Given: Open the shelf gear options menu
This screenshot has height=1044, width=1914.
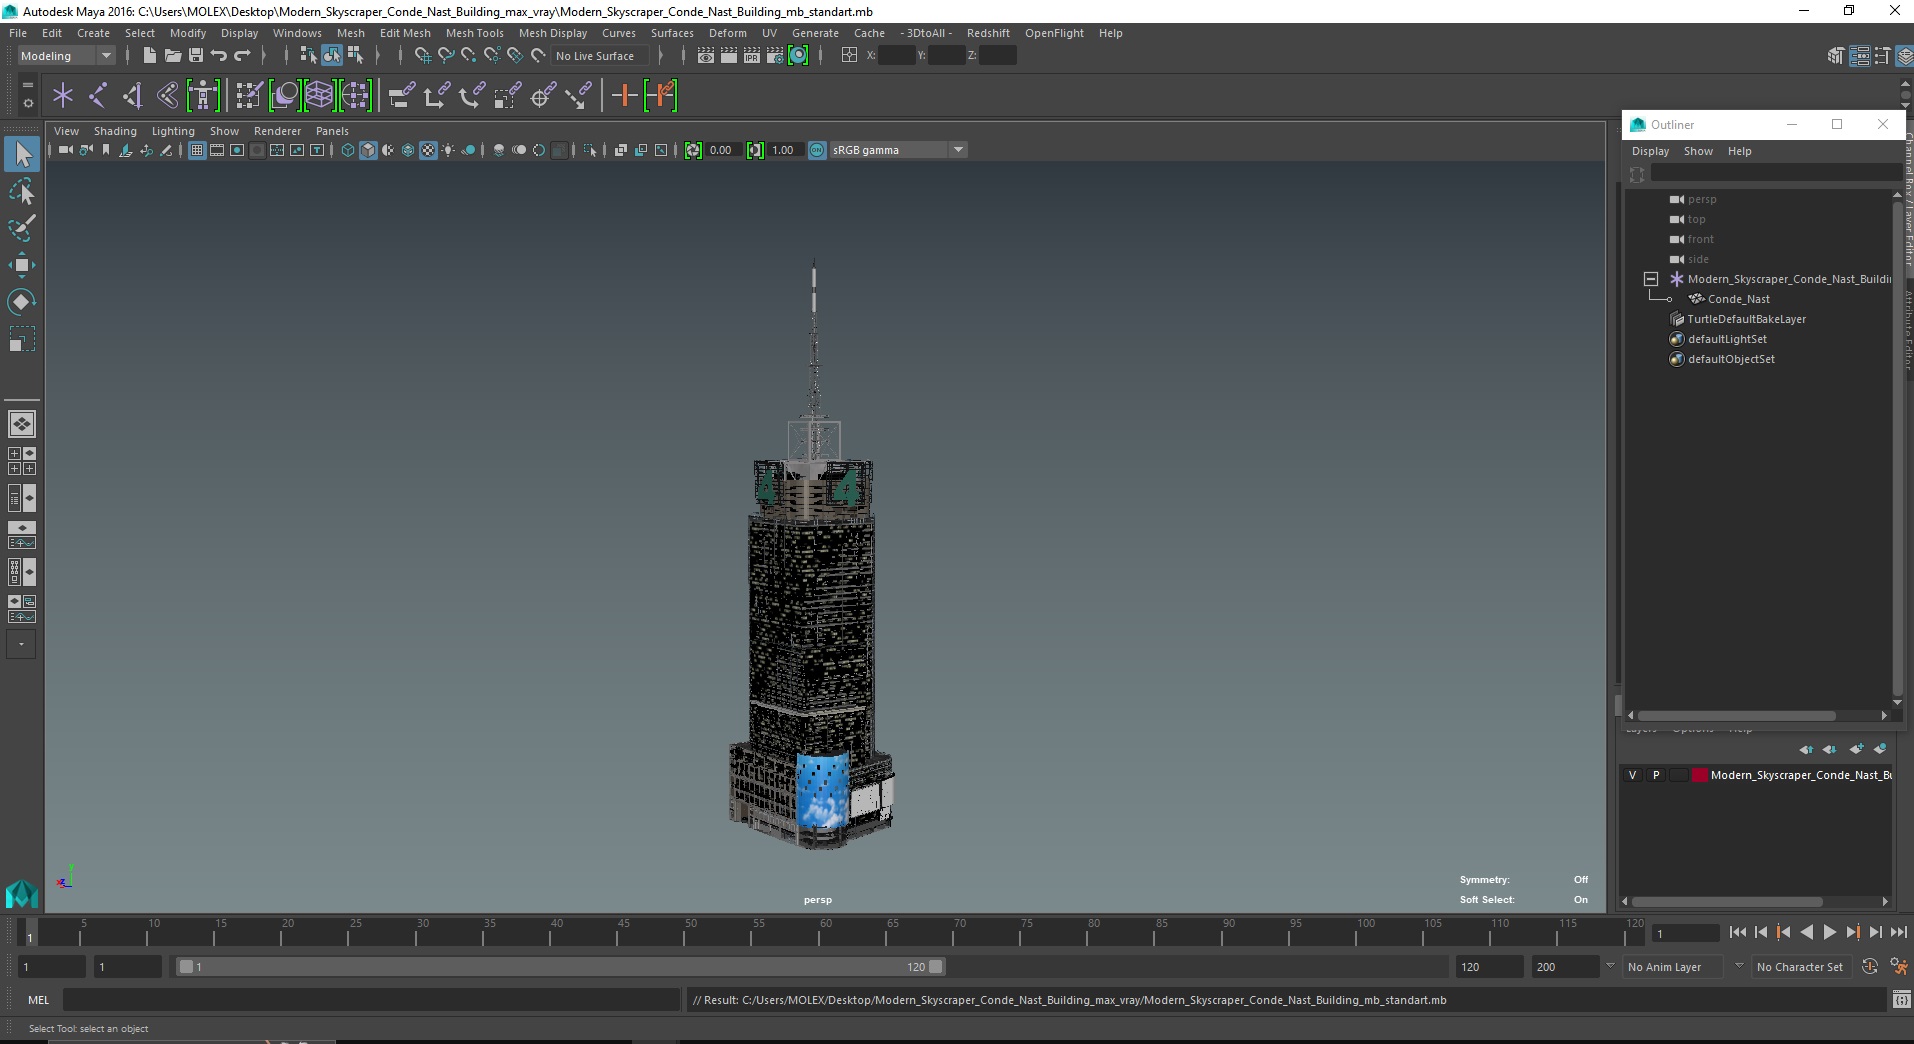Looking at the screenshot, I should coord(27,103).
